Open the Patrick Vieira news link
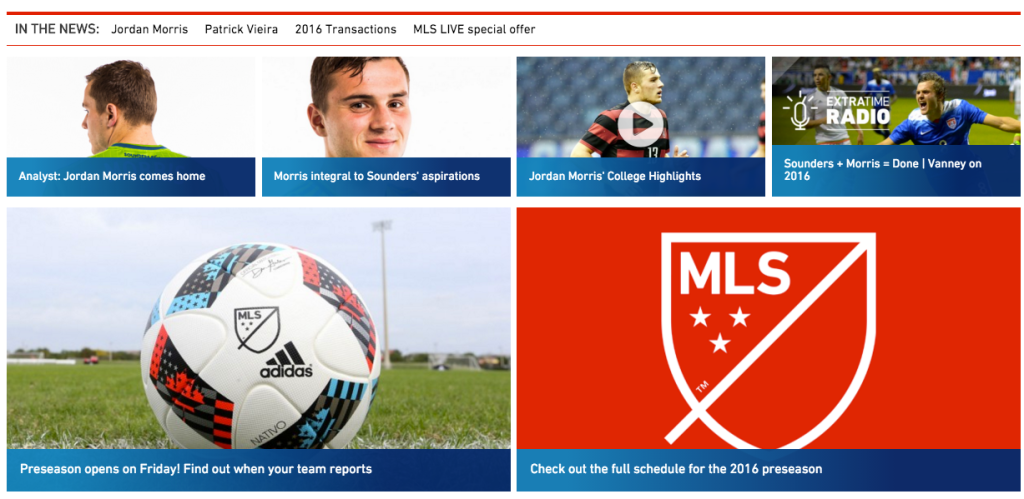Screen dimensions: 1024x499 coord(241,29)
